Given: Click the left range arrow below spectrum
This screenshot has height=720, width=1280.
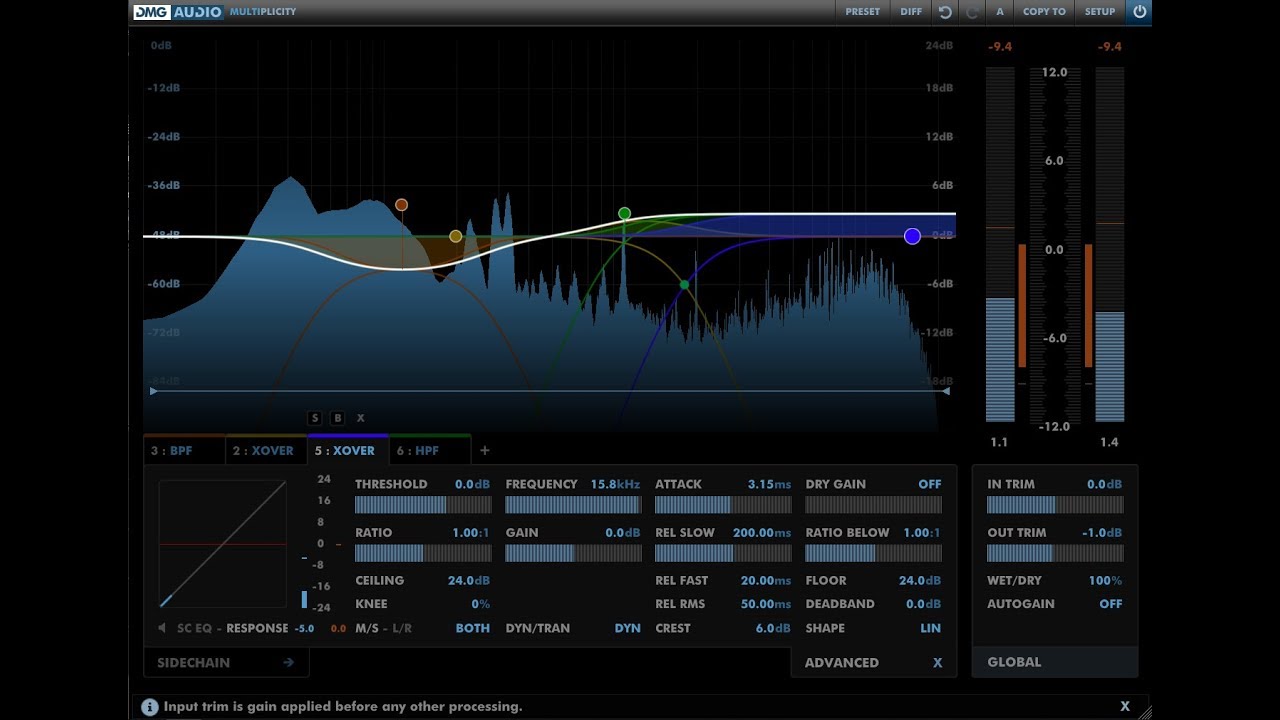Looking at the screenshot, I should point(153,391).
